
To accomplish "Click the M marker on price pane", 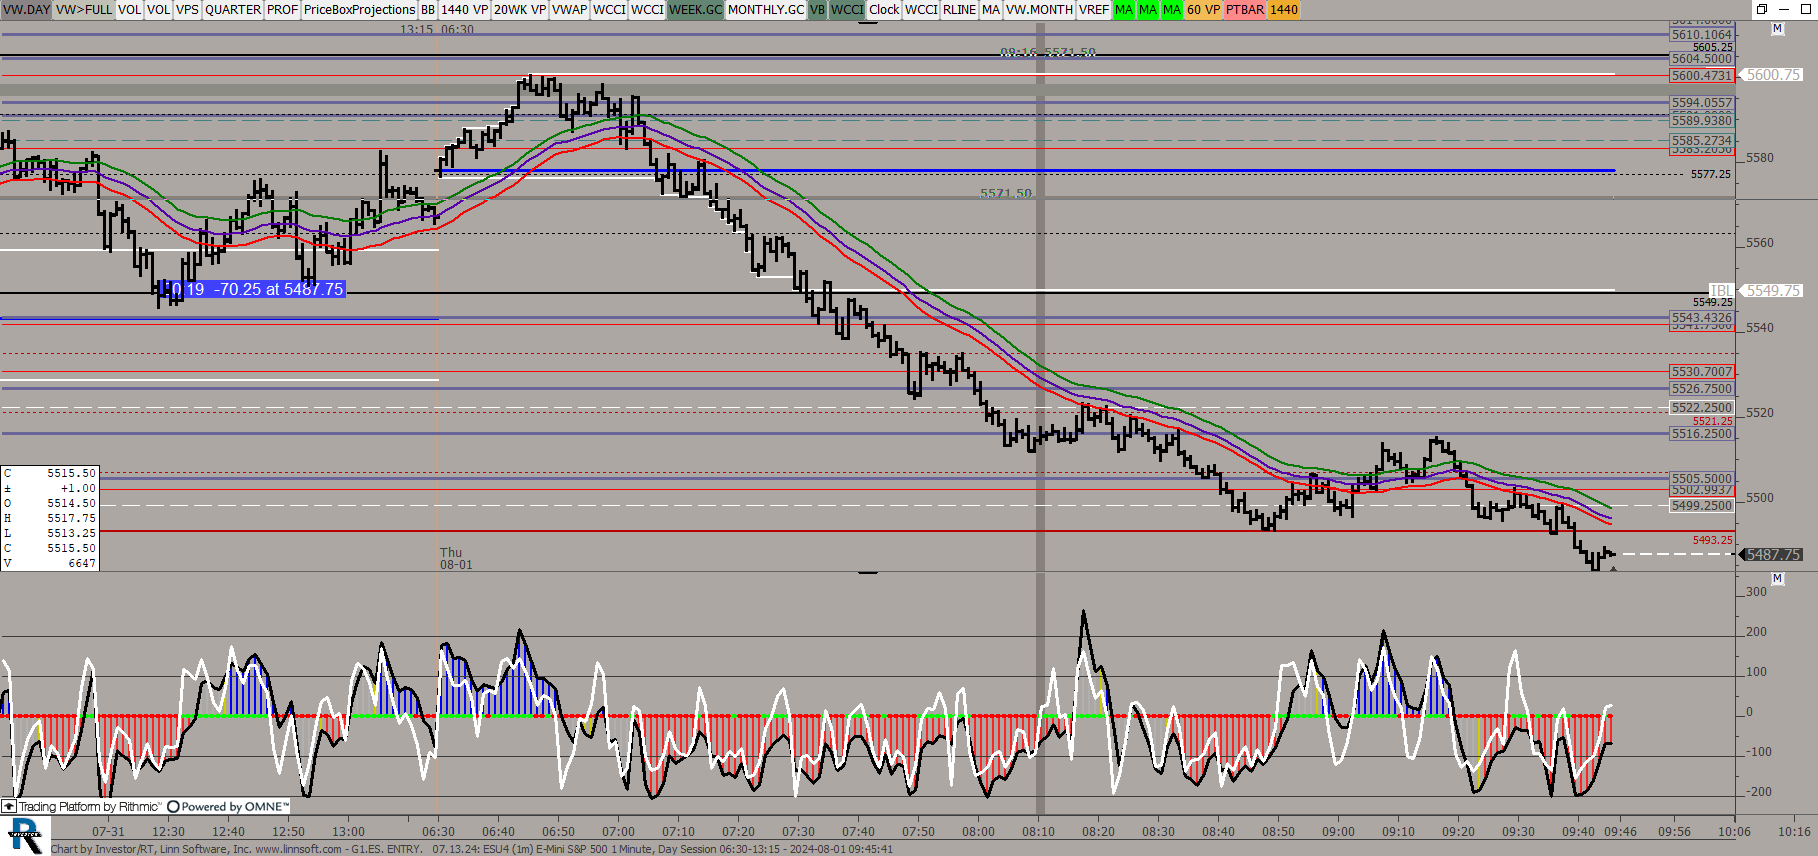I will [1777, 29].
